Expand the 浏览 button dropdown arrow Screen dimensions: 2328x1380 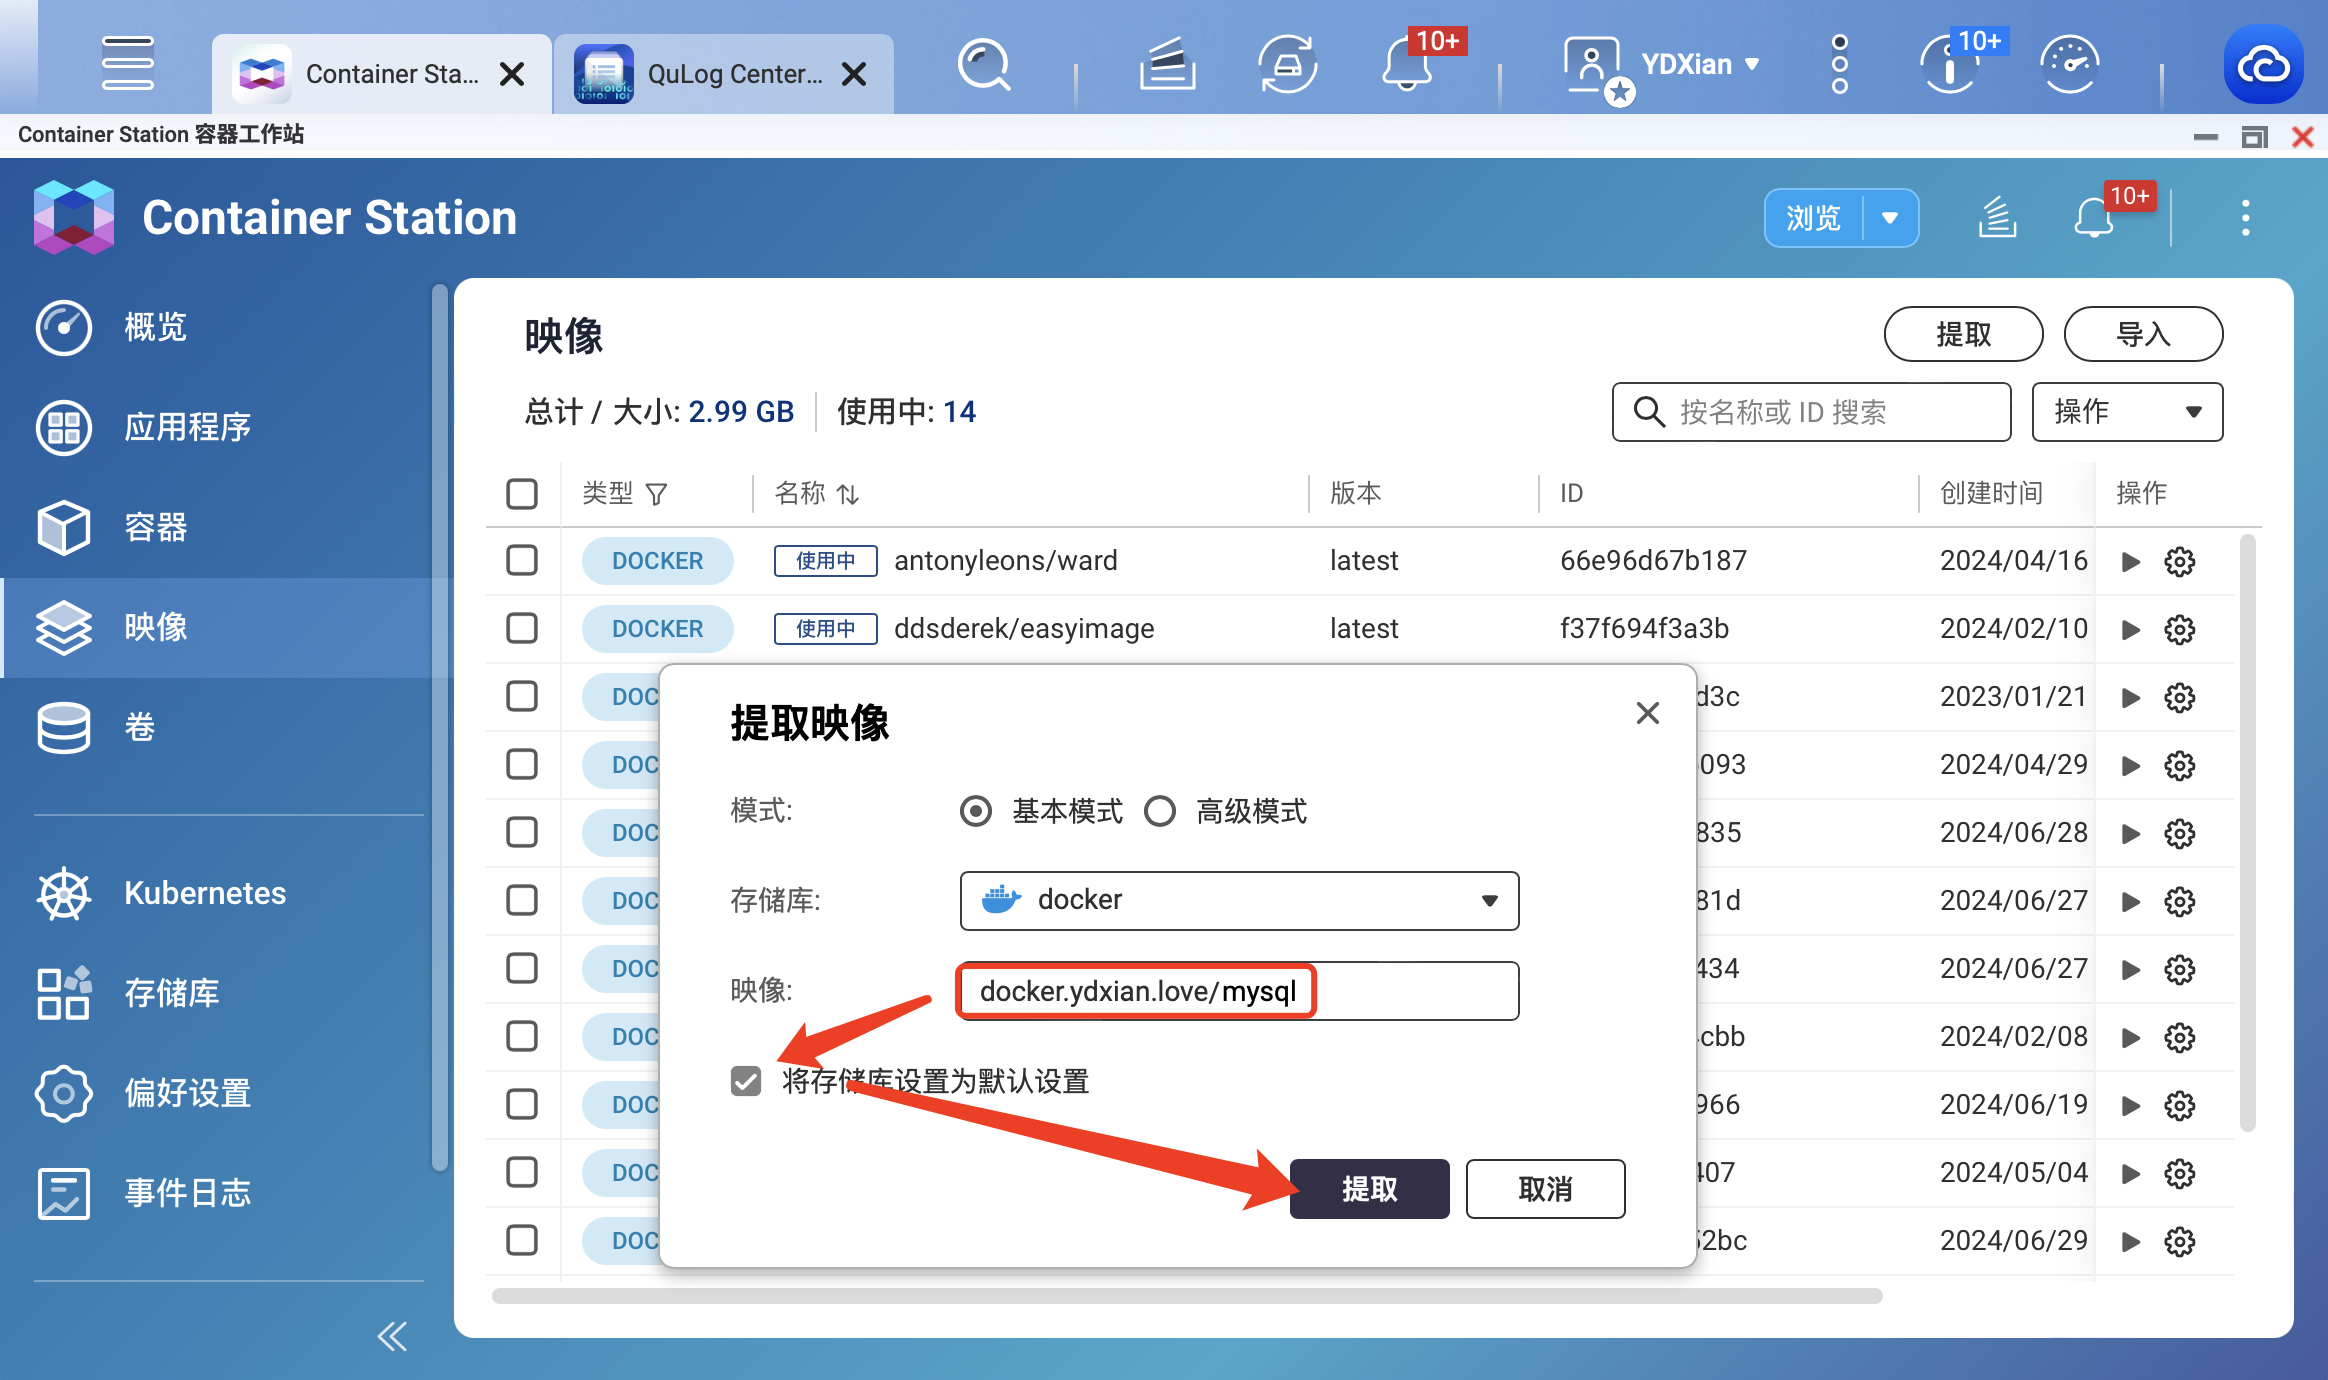coord(1890,218)
